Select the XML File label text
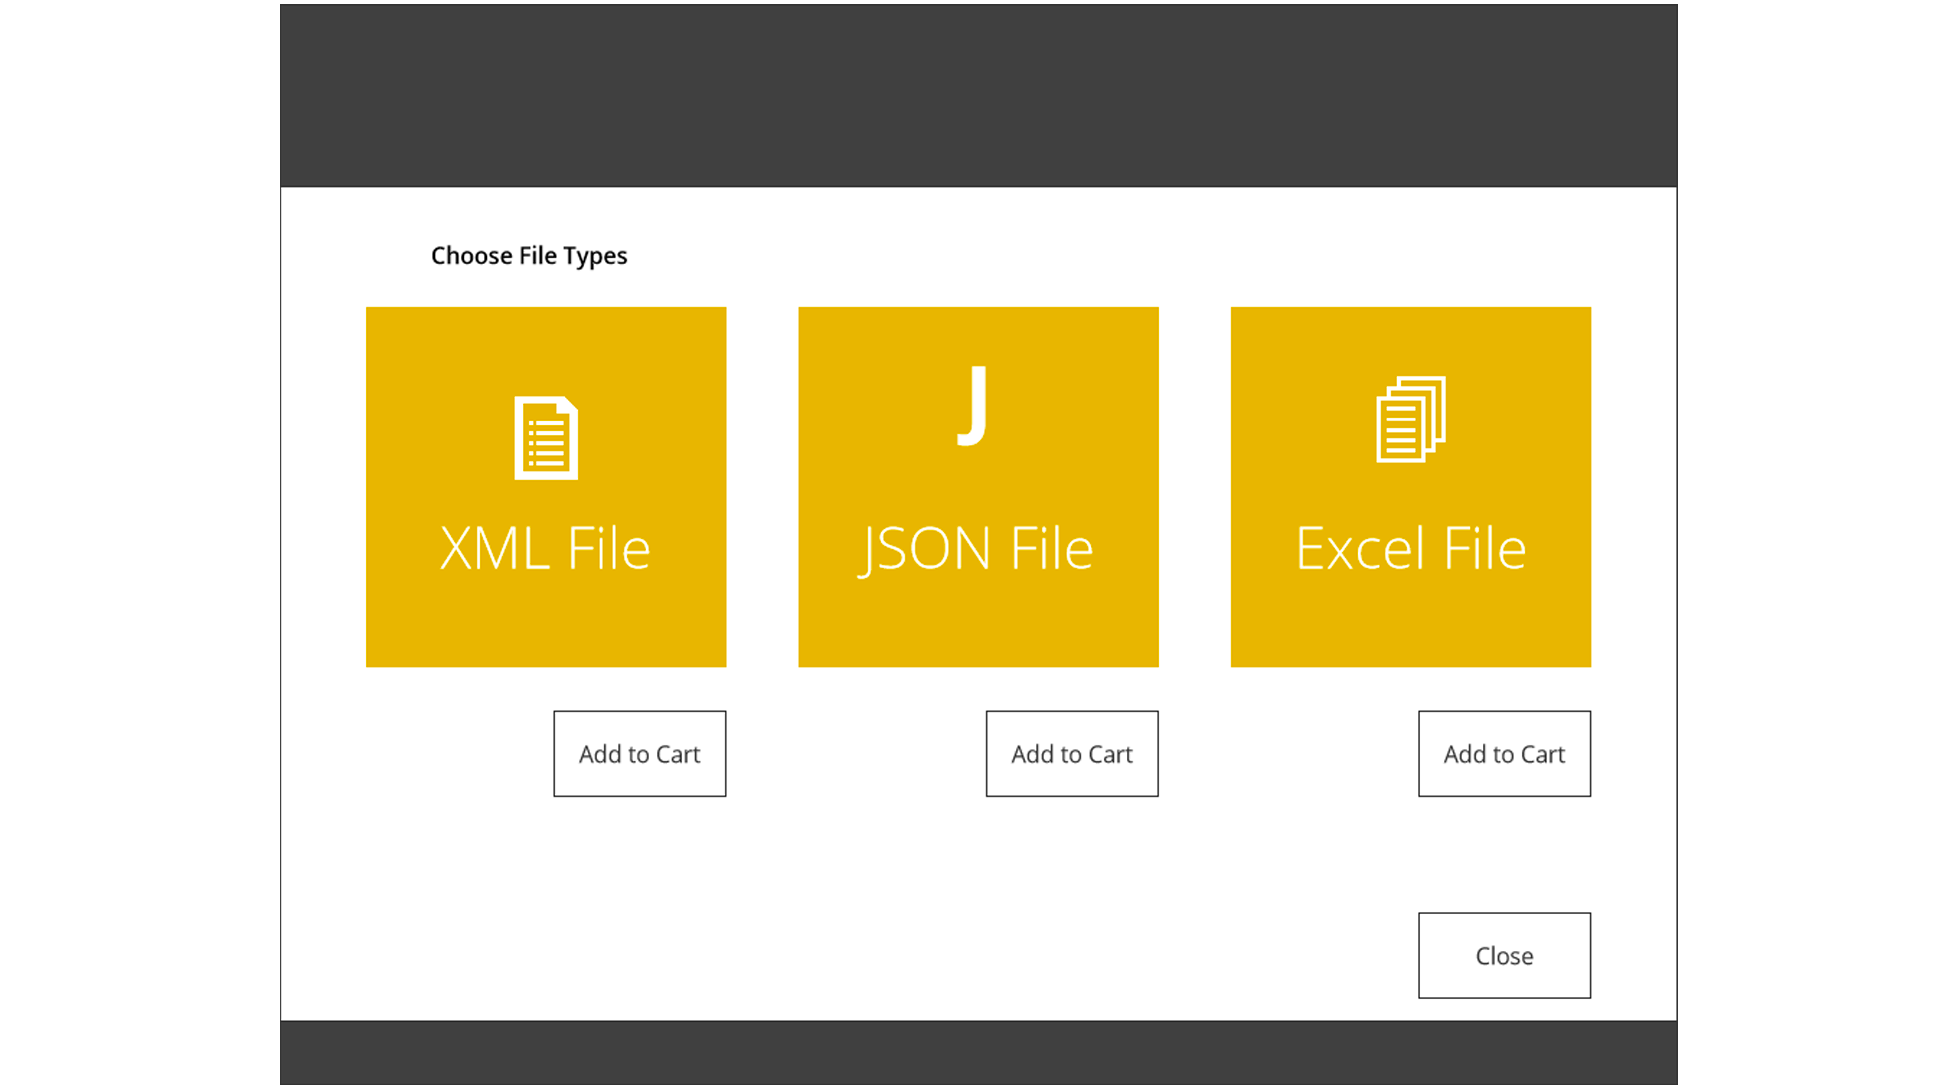This screenshot has width=1958, height=1090. [545, 548]
